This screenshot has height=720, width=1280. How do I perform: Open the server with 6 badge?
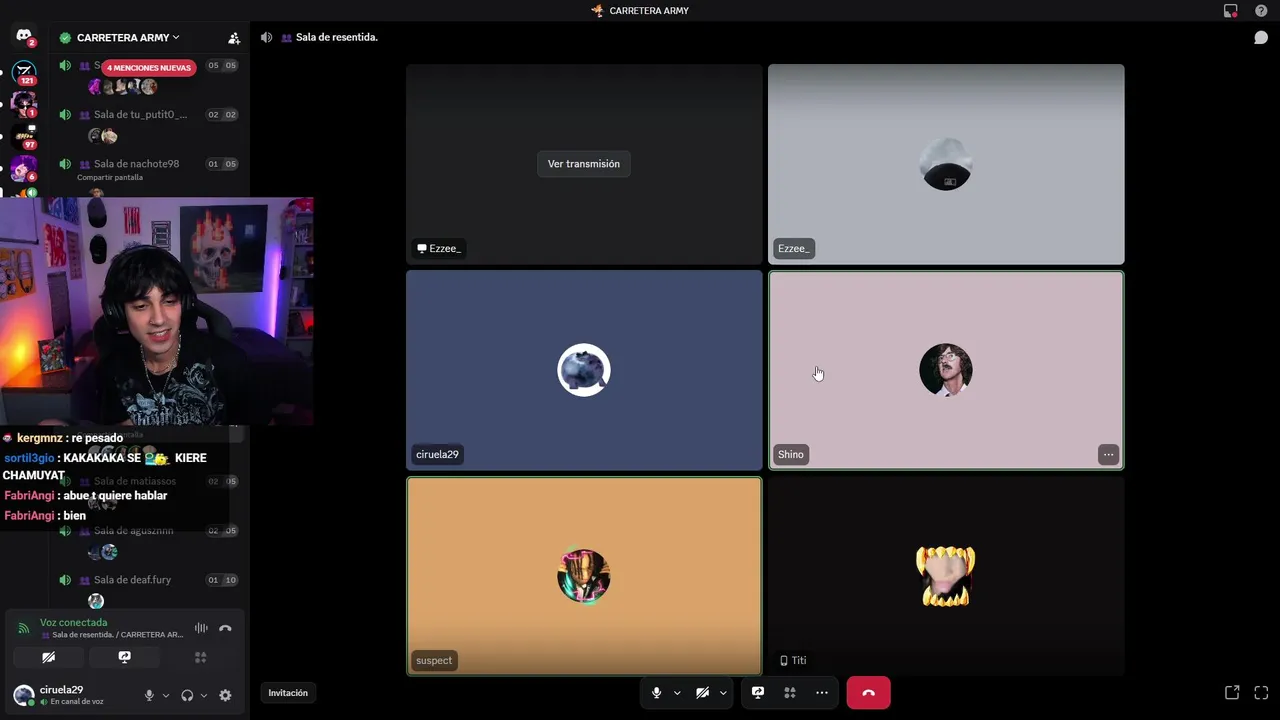pyautogui.click(x=23, y=168)
